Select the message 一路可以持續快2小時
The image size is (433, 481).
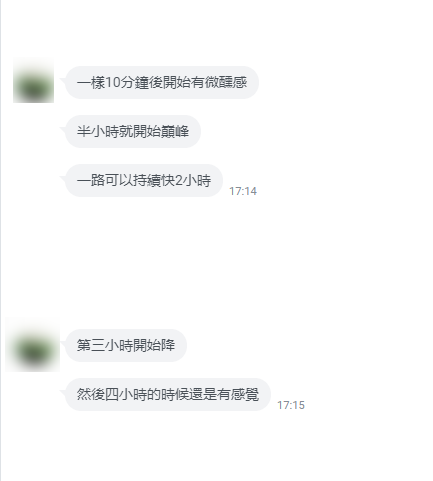[x=144, y=180]
